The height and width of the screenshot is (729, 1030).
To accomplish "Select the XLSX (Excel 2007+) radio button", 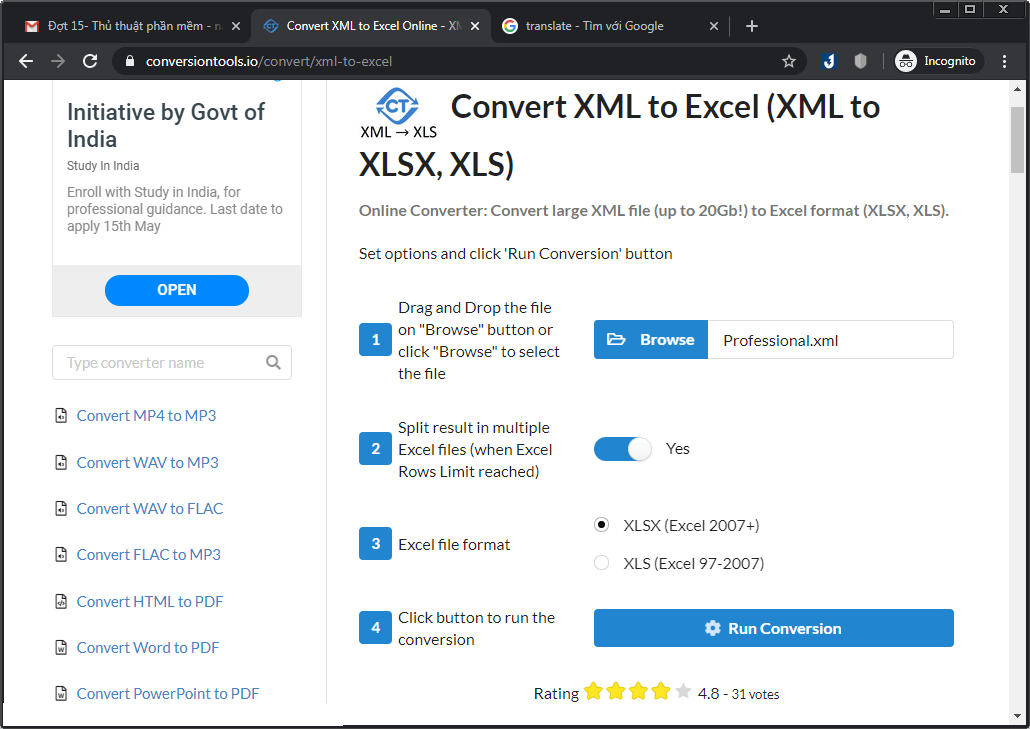I will (x=601, y=524).
